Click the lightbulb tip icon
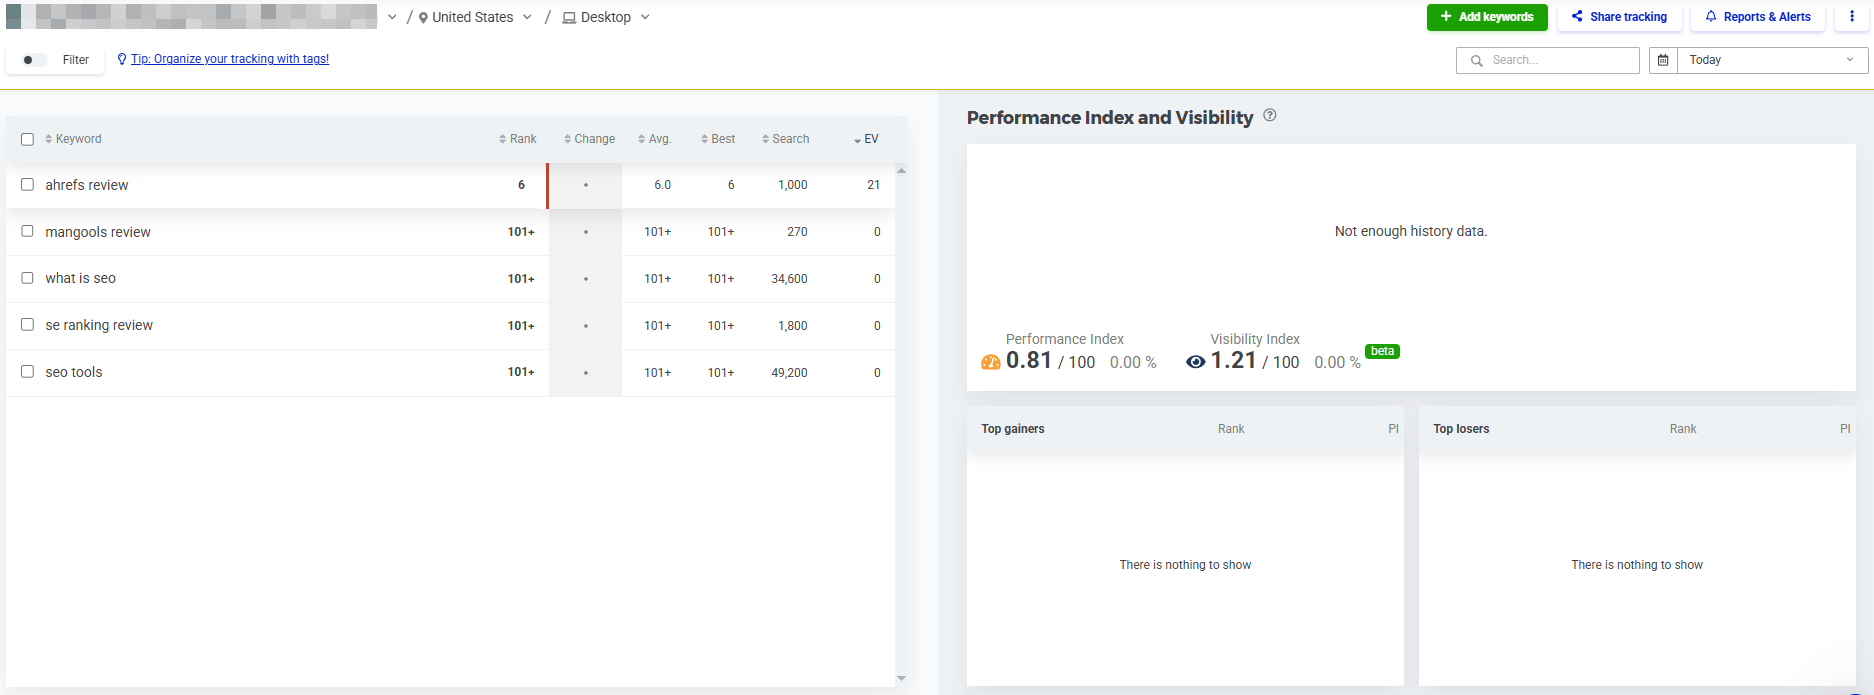 [x=122, y=59]
